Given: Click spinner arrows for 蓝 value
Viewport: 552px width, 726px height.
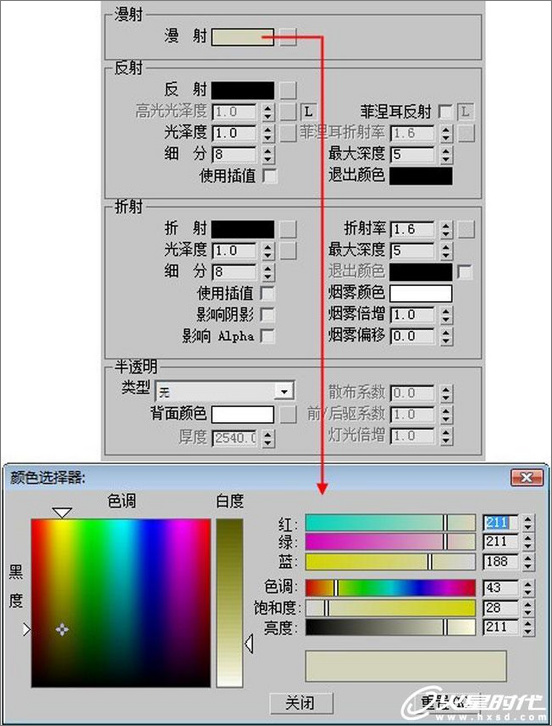Looking at the screenshot, I should click(x=528, y=562).
